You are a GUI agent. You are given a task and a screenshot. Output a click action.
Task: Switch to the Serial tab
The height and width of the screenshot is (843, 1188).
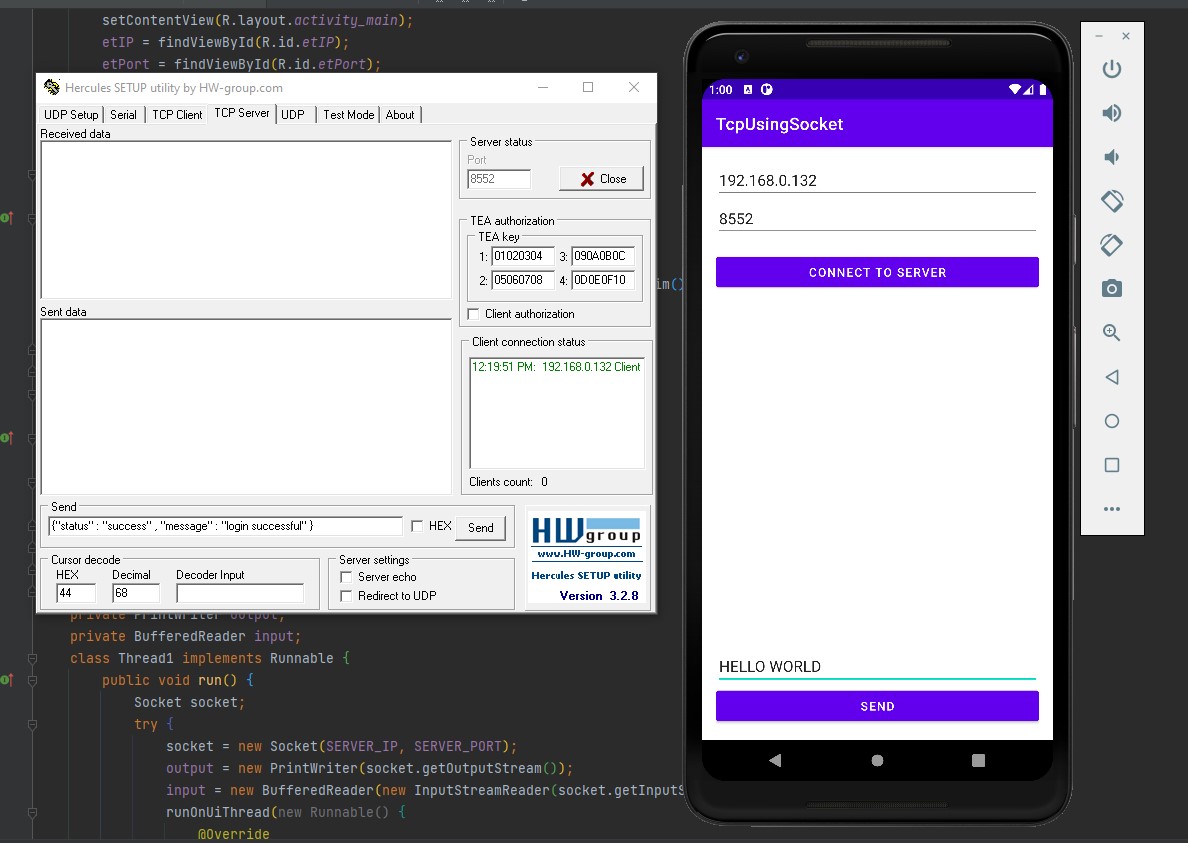(123, 114)
